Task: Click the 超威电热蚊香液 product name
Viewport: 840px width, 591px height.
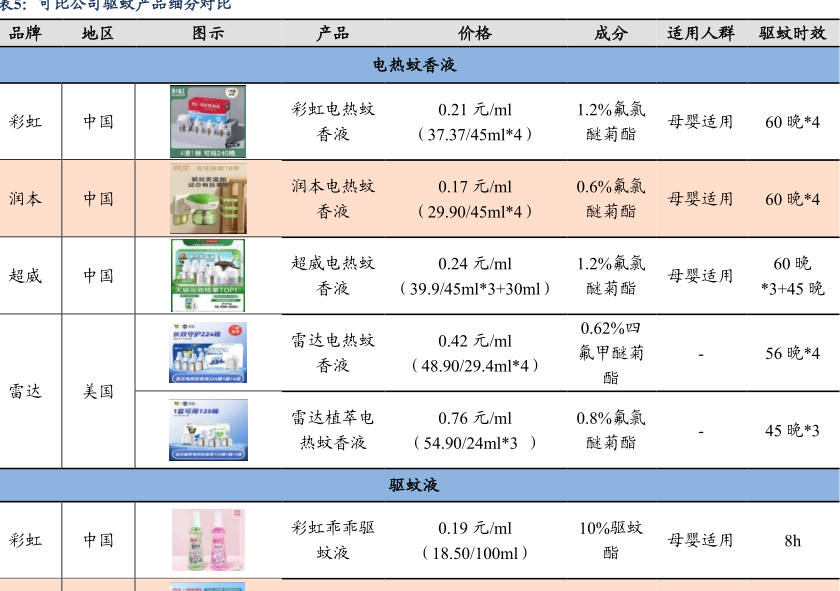Action: click(333, 276)
